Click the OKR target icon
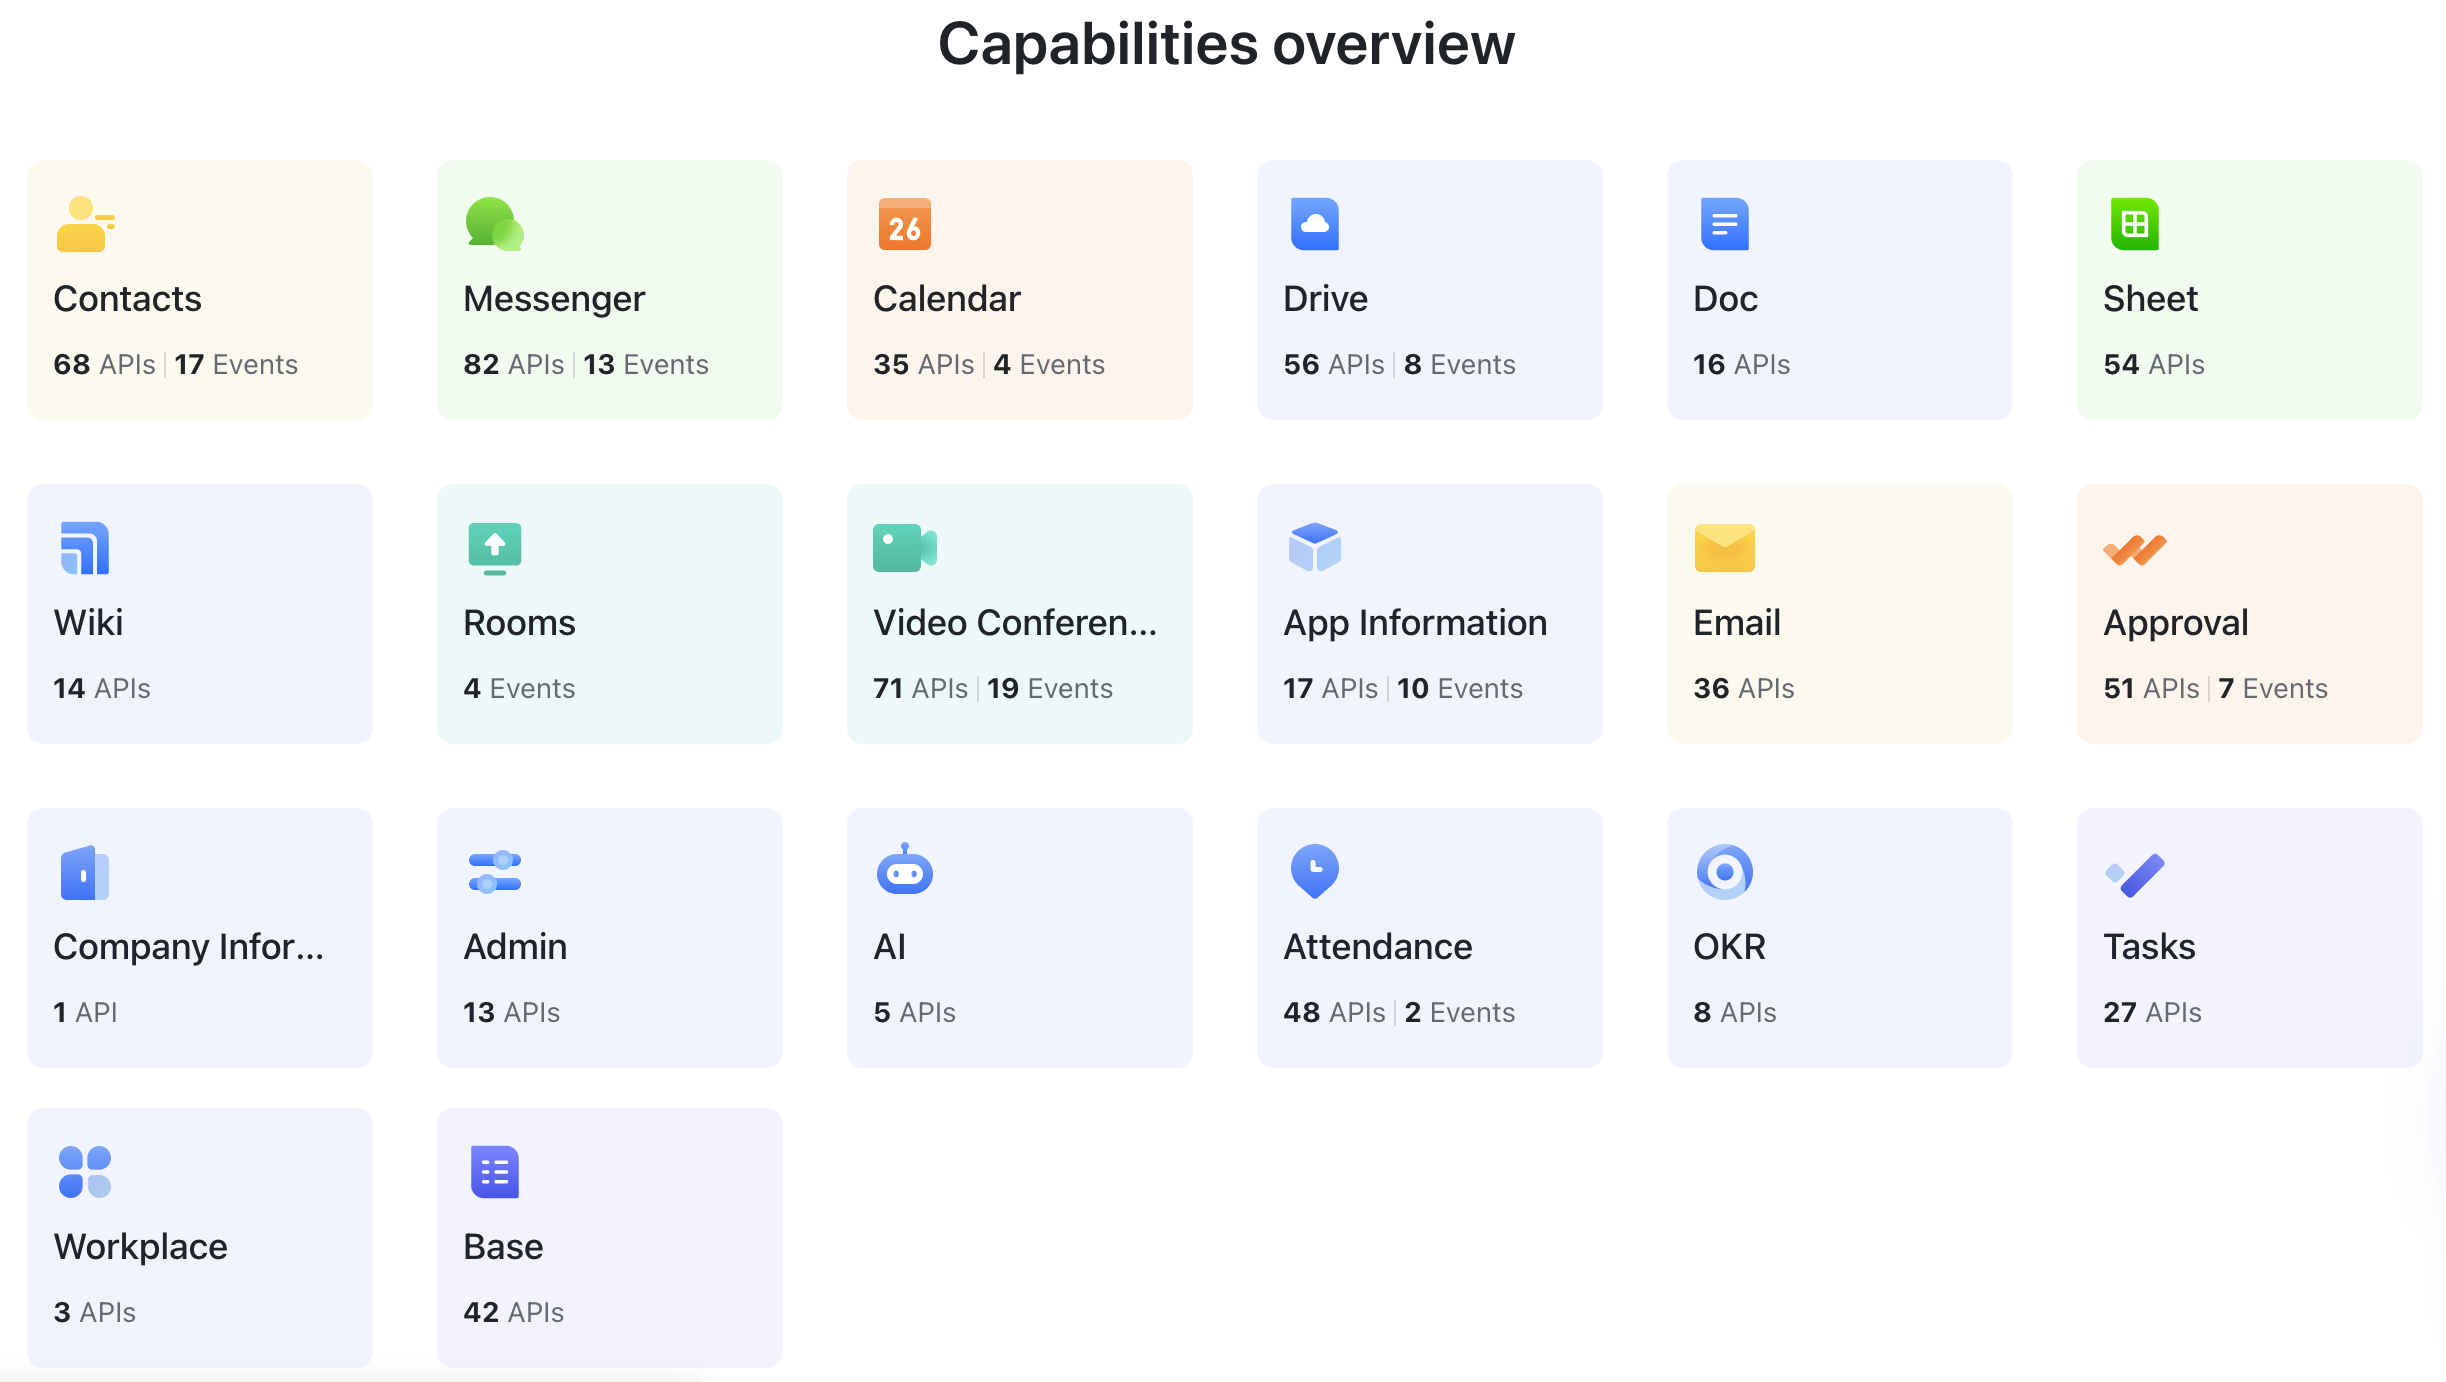This screenshot has width=2446, height=1382. [1724, 872]
